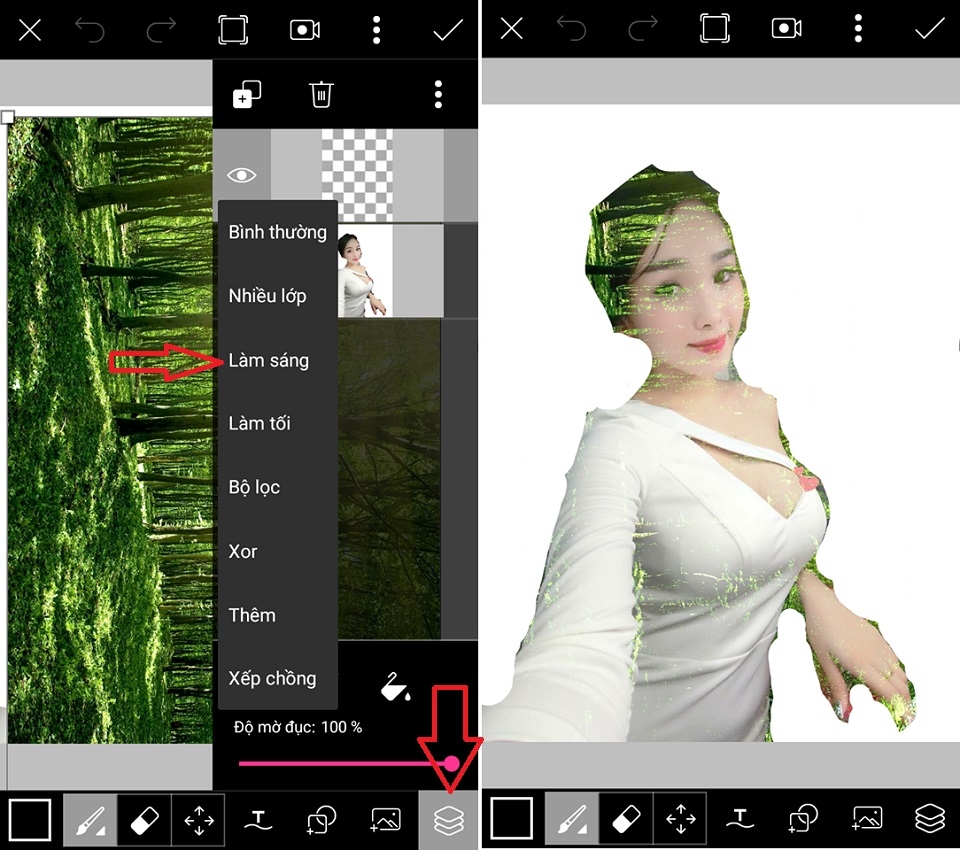Open layers panel in left editor

[x=448, y=820]
